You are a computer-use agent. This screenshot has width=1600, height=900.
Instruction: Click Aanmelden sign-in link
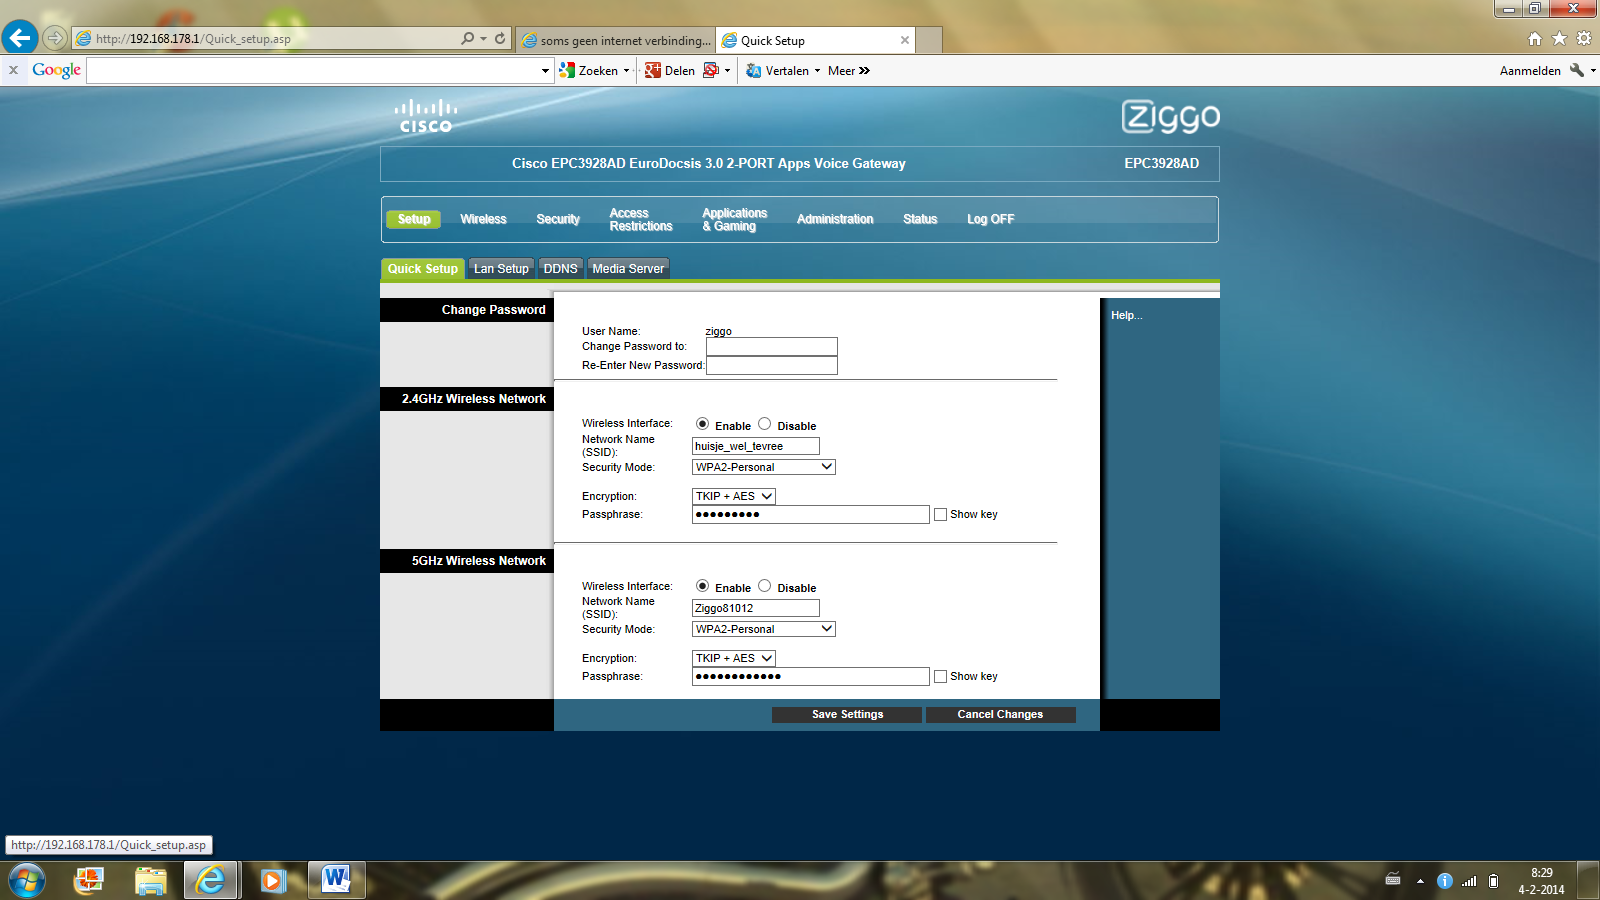[x=1530, y=70]
